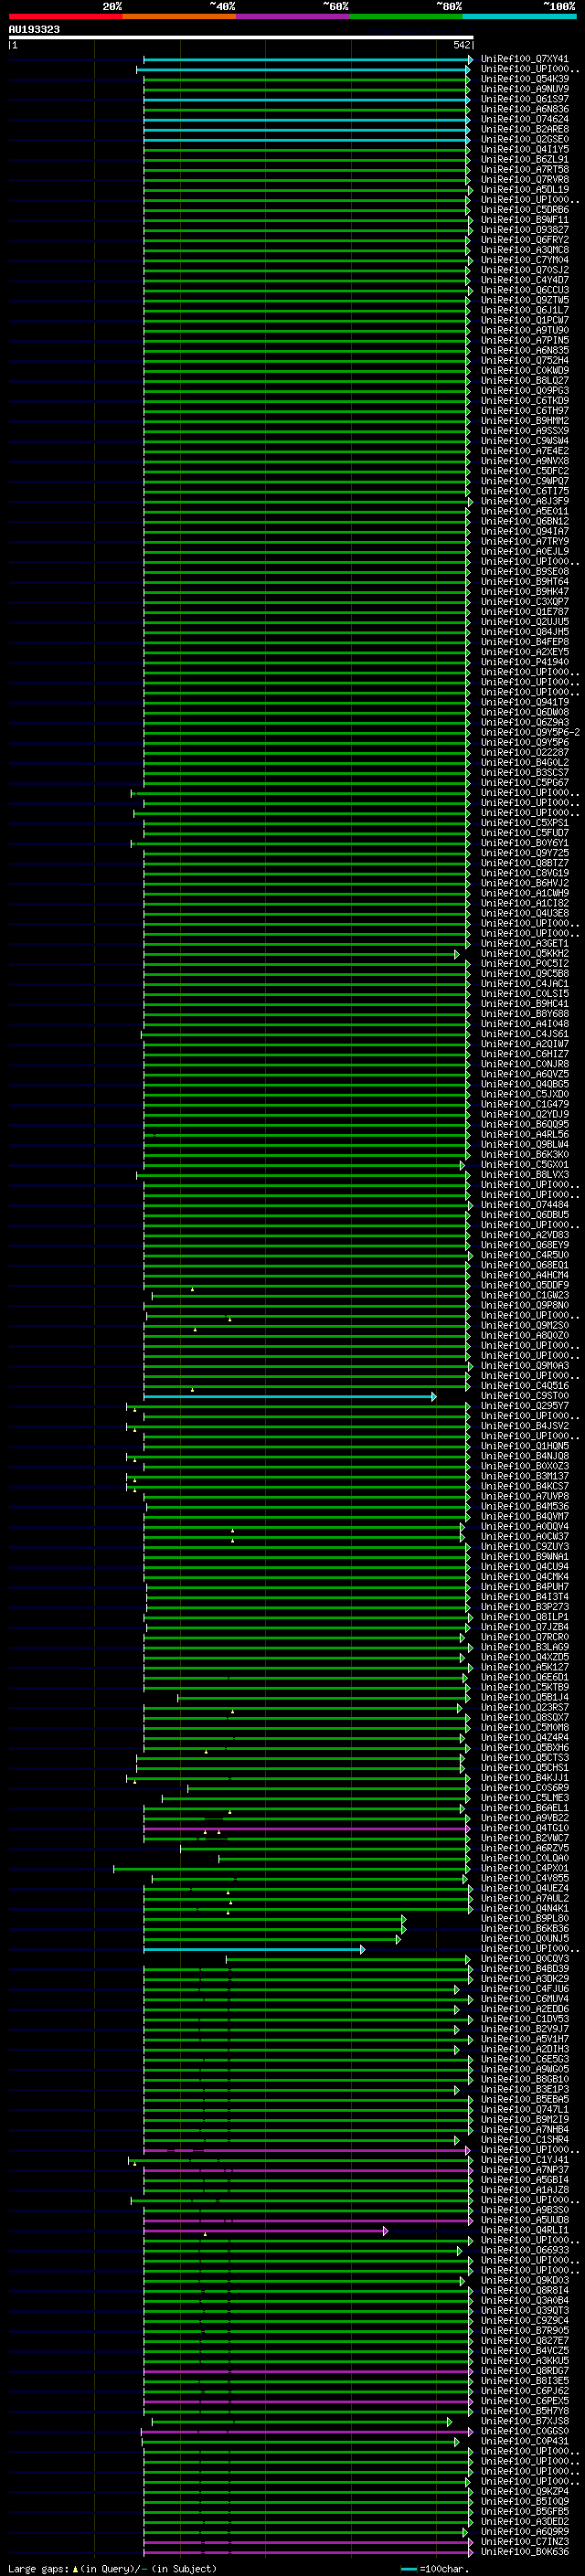Select the UniRef100_Q5CHS1 label
Image resolution: width=585 pixels, height=2576 pixels.
tap(525, 1768)
